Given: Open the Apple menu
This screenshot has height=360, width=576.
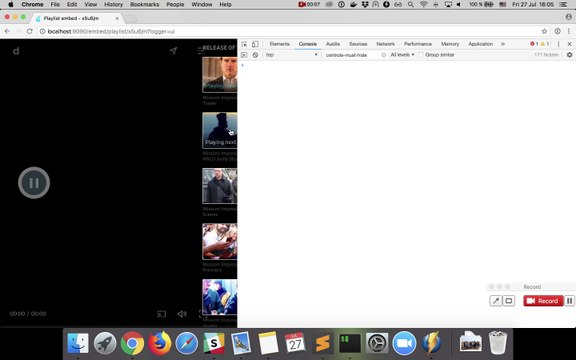Looking at the screenshot, I should click(x=11, y=4).
